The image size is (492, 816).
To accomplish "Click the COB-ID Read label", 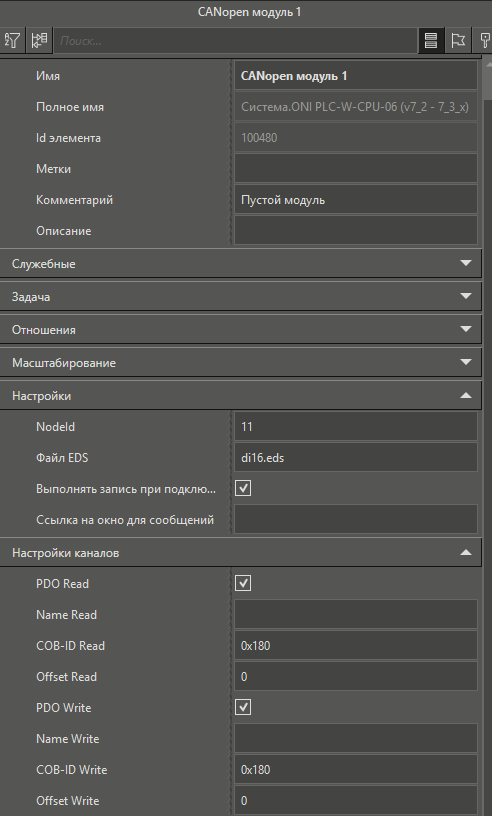I will point(70,646).
